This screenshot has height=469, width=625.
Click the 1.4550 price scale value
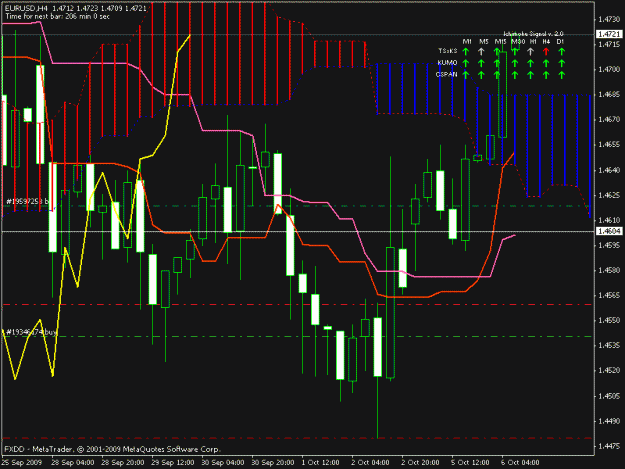pyautogui.click(x=609, y=320)
